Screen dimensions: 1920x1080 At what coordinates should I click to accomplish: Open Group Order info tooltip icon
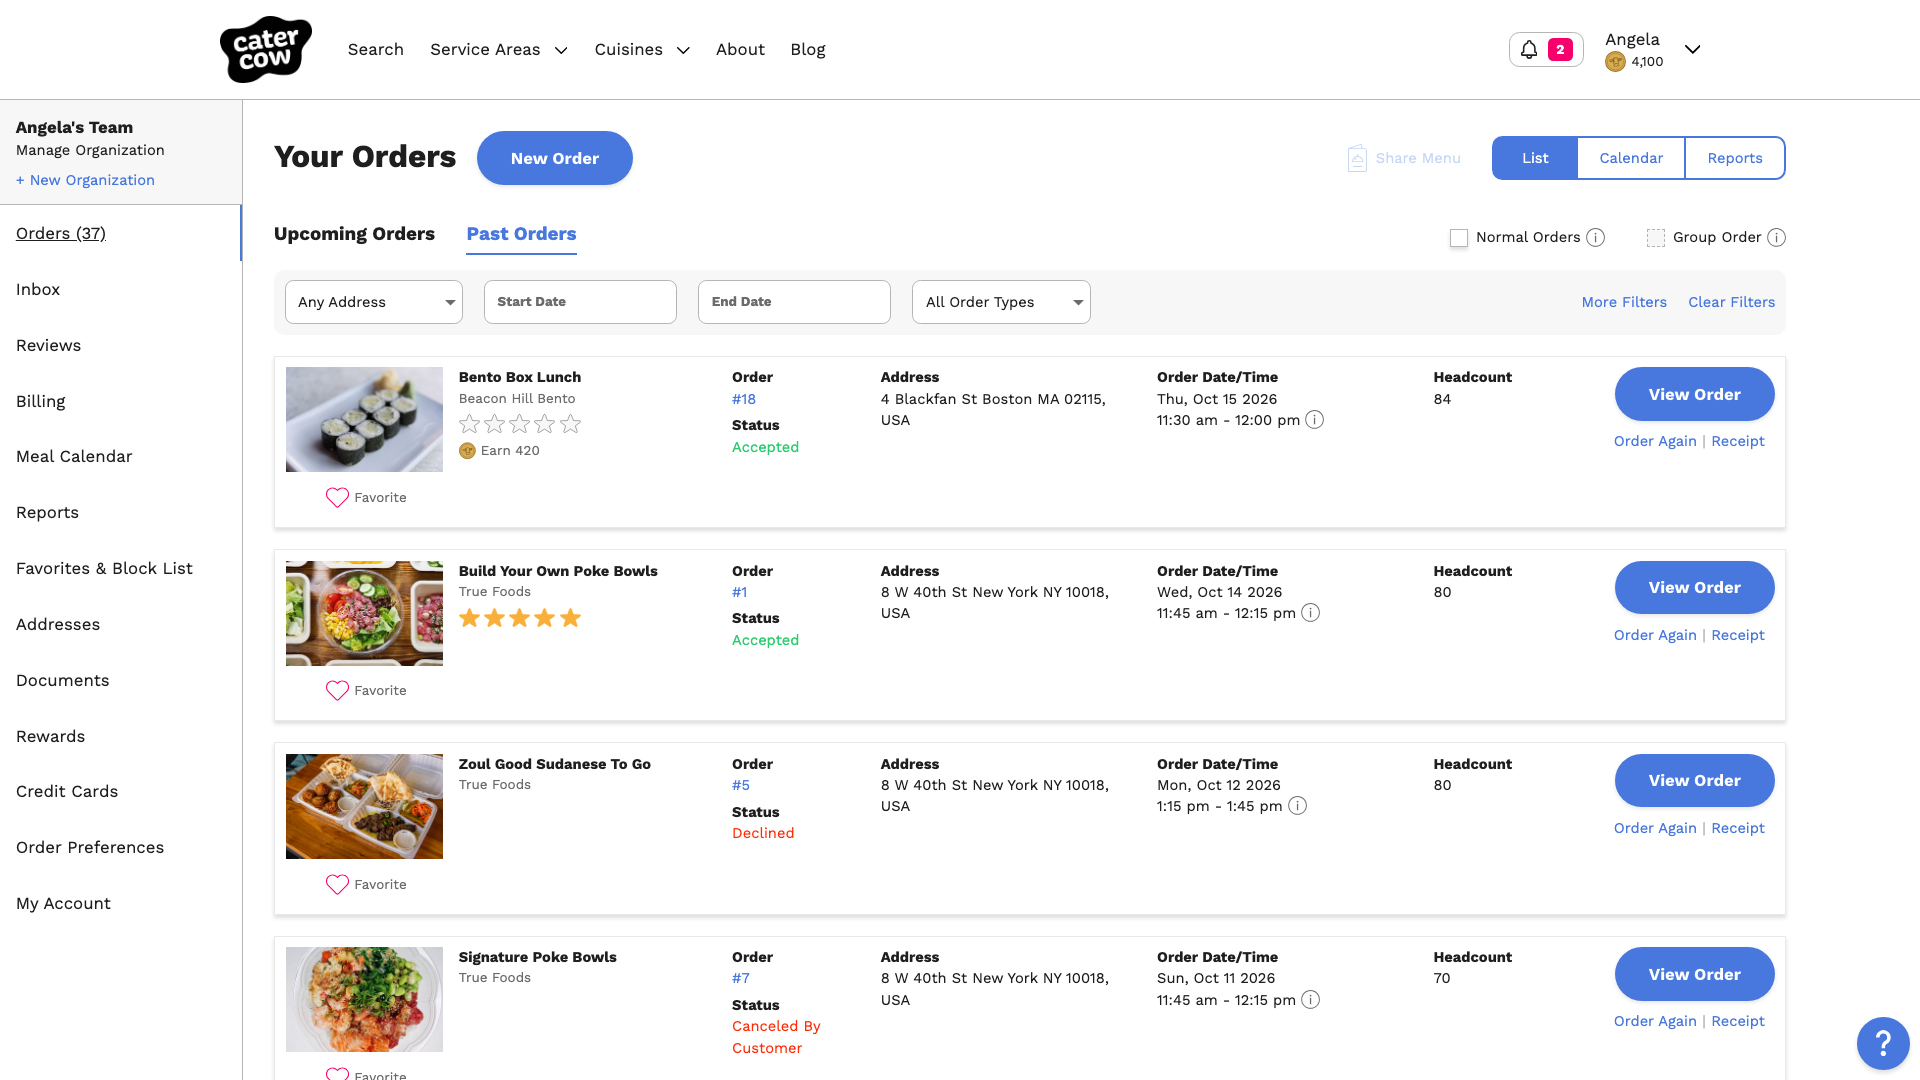coord(1776,238)
